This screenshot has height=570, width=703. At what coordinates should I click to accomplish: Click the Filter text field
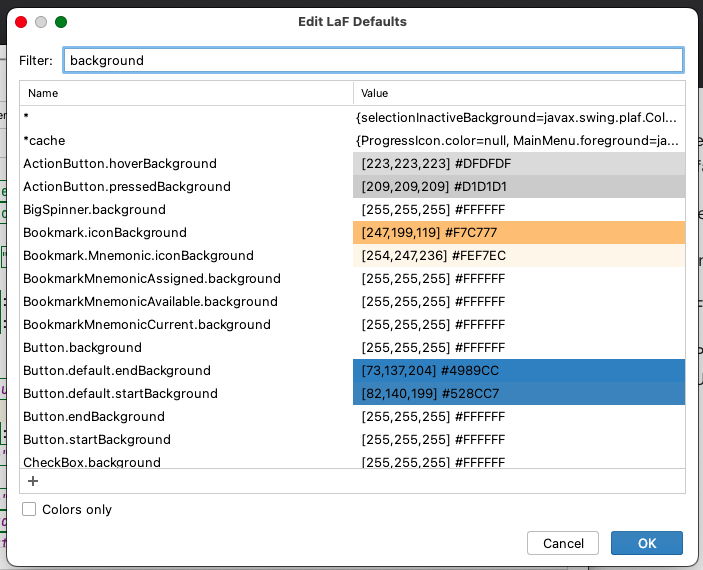click(373, 60)
